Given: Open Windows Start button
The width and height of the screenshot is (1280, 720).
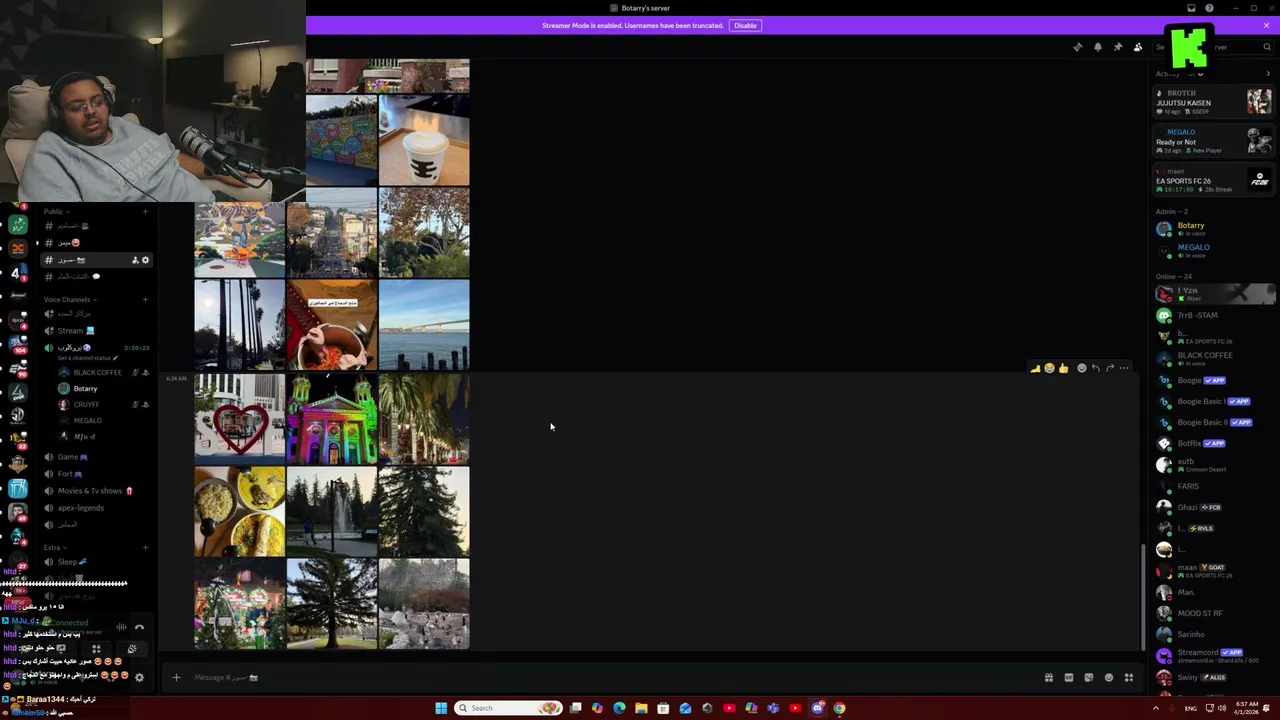Looking at the screenshot, I should click(441, 708).
